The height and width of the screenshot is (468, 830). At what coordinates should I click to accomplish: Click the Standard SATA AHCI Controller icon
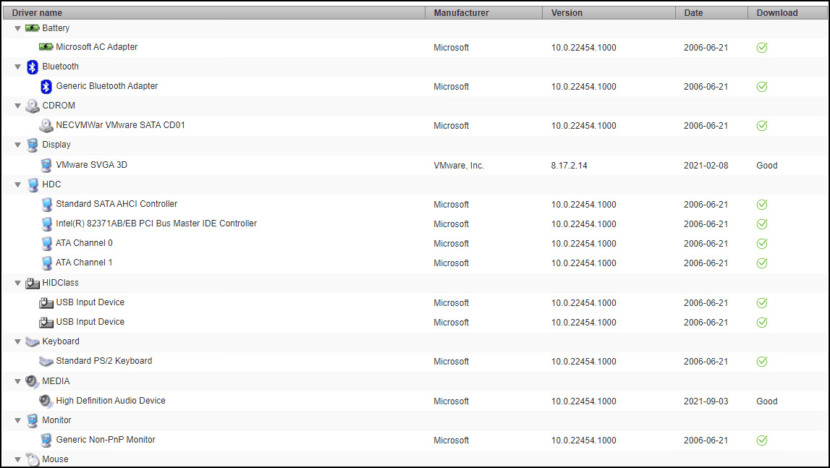coord(46,204)
